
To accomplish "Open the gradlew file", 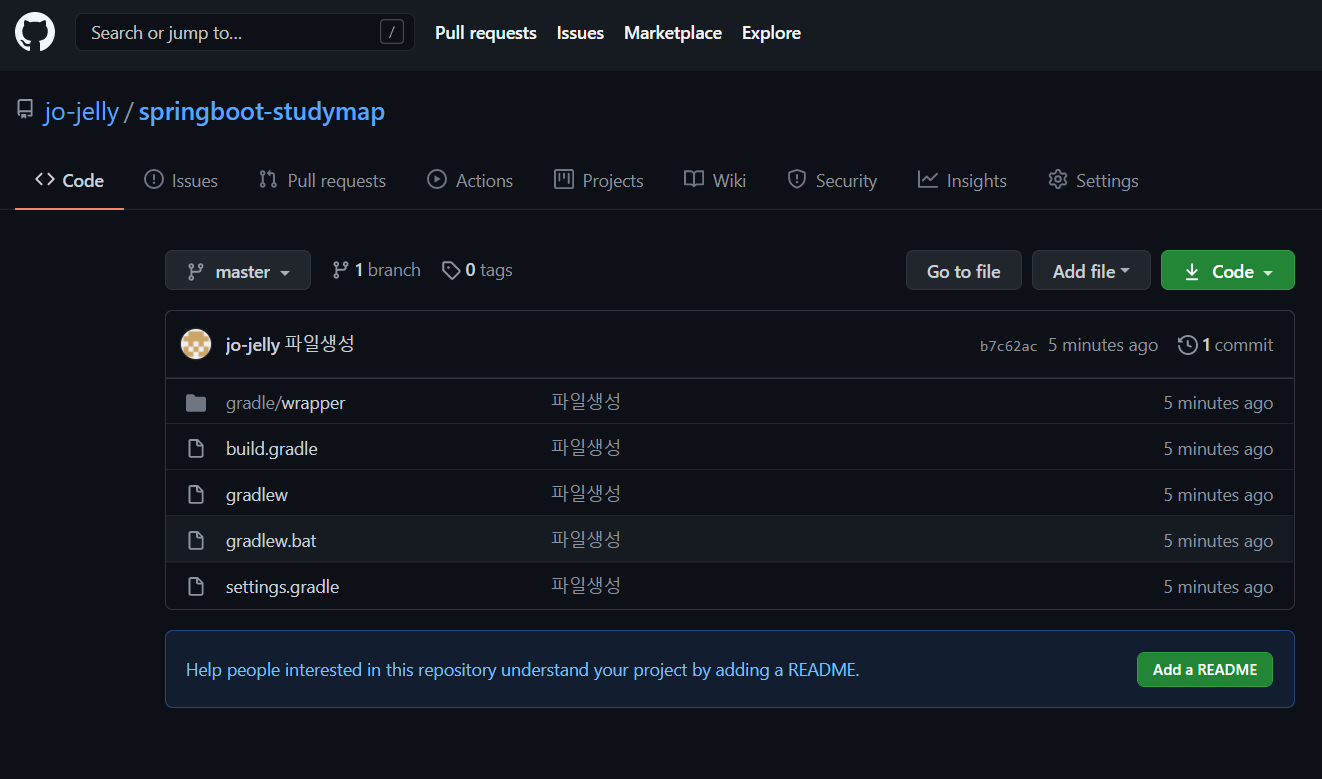I will point(257,495).
